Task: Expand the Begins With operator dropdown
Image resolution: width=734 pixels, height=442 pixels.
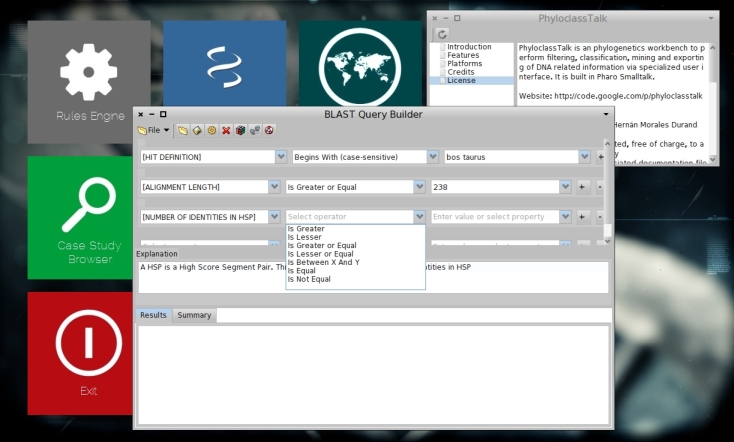Action: coord(433,157)
